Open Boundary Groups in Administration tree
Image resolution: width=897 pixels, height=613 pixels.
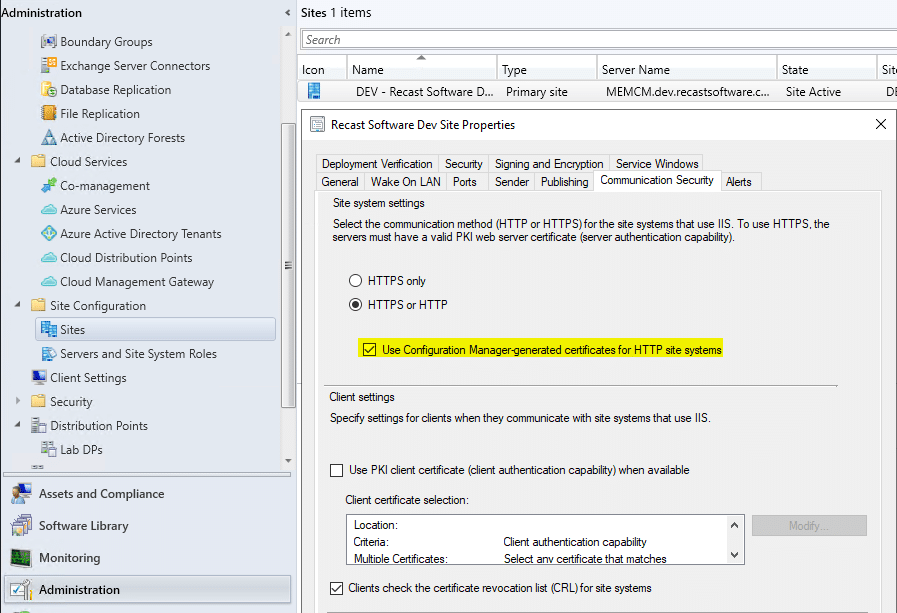100,41
